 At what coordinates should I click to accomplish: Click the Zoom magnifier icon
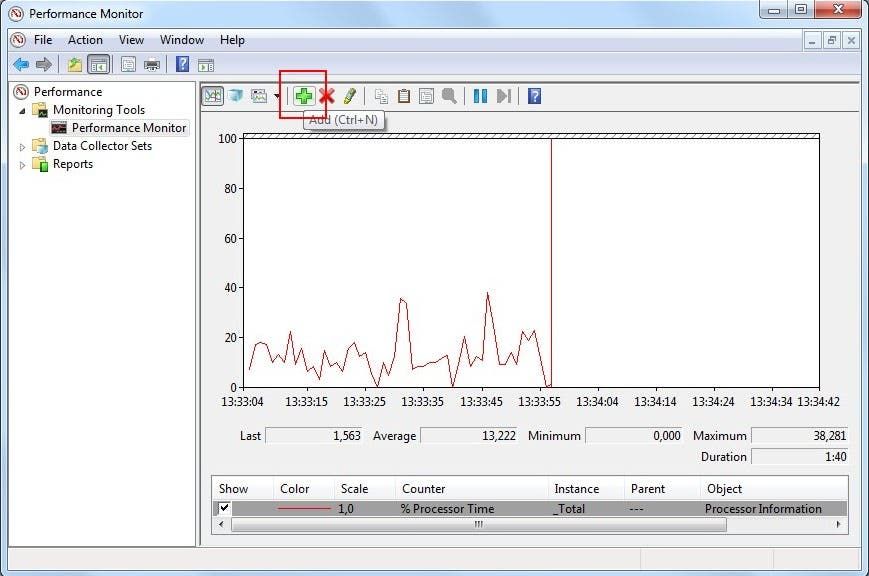point(449,96)
